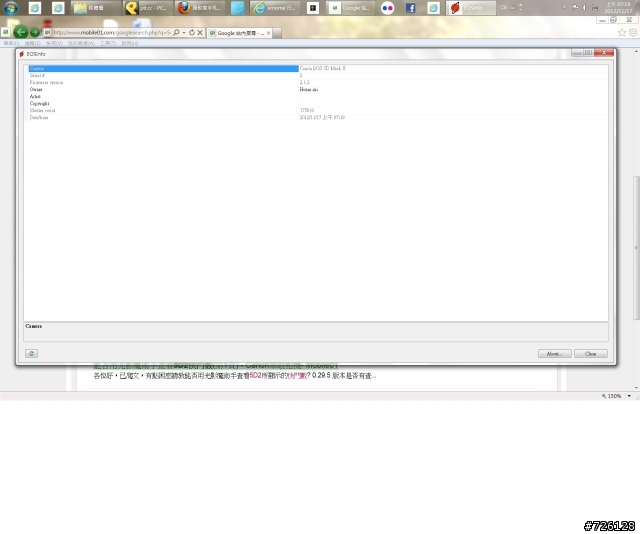This screenshot has width=640, height=534.
Task: Open the address bar dropdown arrow
Action: coord(184,33)
